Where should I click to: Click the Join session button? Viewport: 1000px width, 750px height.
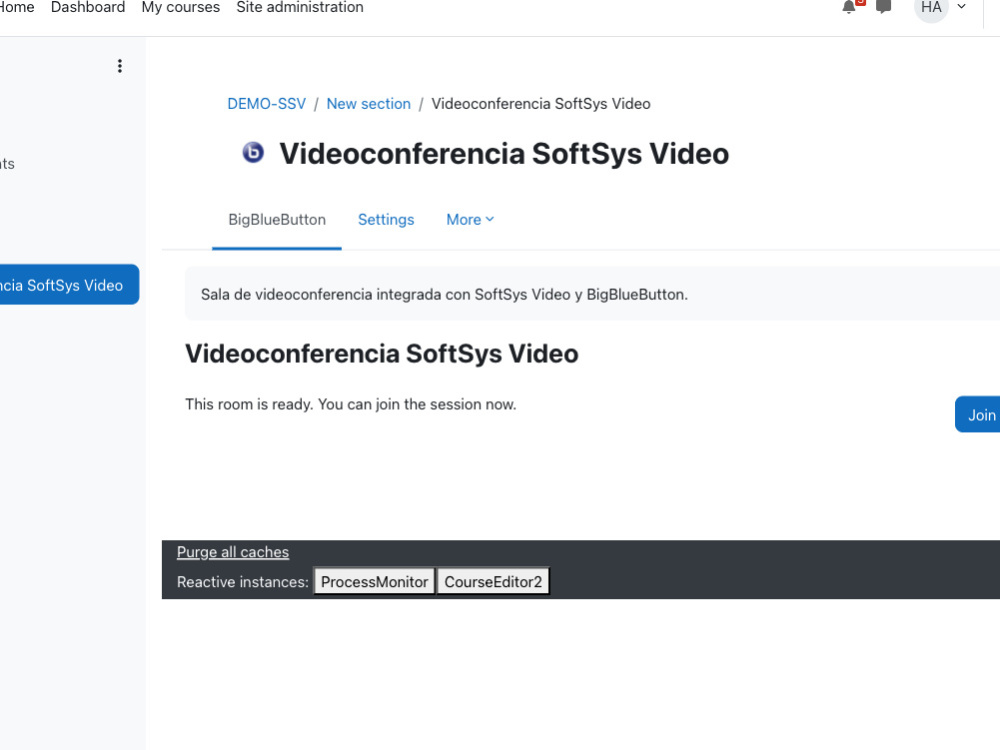[978, 415]
